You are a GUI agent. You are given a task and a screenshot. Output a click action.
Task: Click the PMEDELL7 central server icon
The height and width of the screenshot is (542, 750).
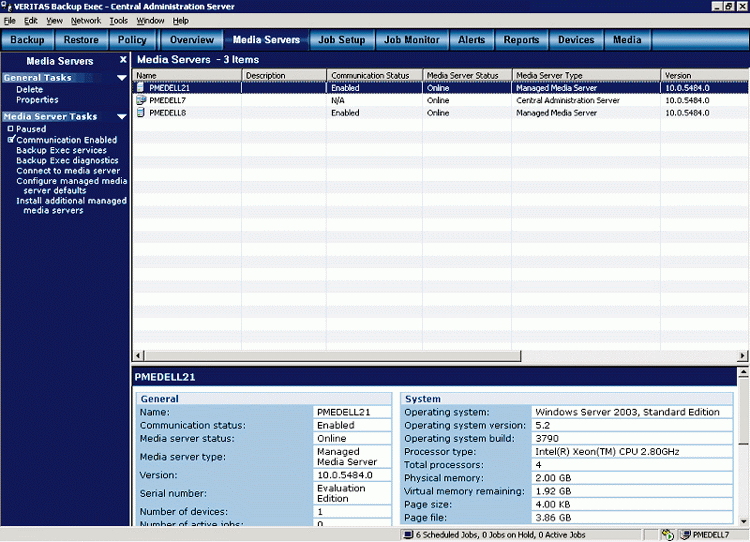(x=141, y=100)
